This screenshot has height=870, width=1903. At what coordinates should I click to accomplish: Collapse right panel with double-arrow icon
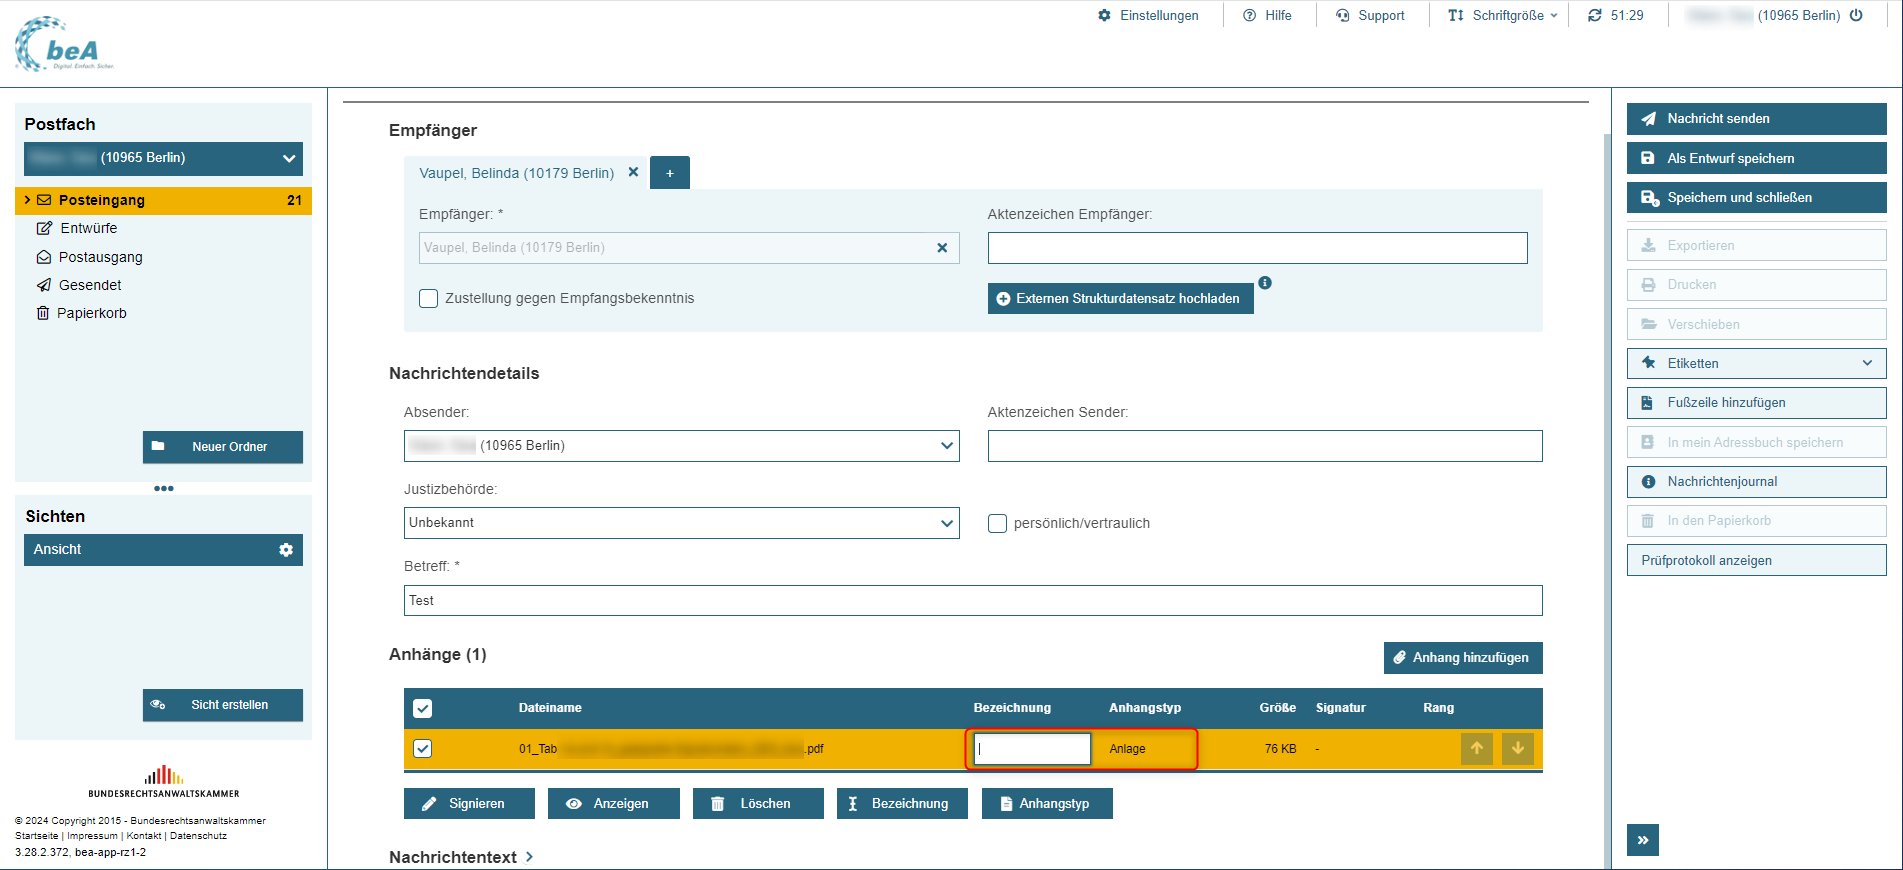(1642, 840)
